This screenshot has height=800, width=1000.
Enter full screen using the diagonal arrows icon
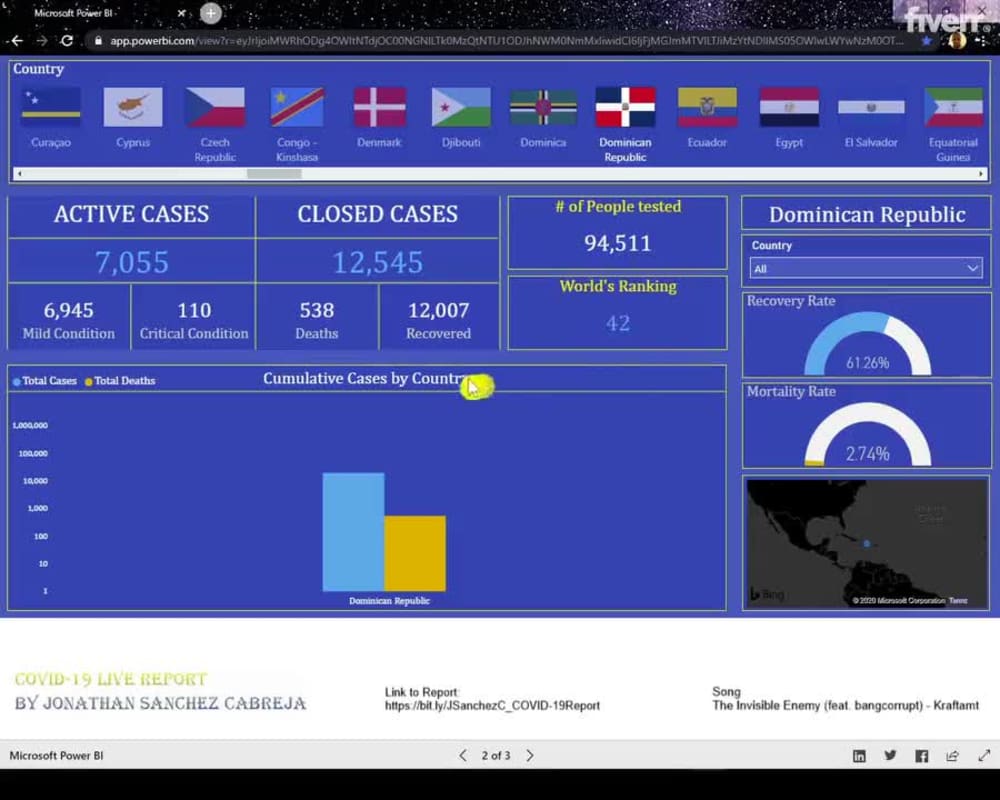(x=984, y=756)
